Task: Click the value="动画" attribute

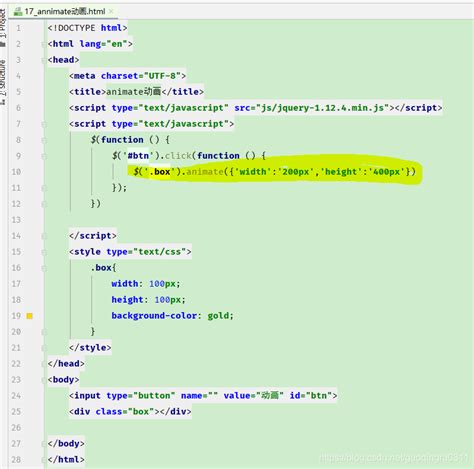Action: [x=253, y=396]
